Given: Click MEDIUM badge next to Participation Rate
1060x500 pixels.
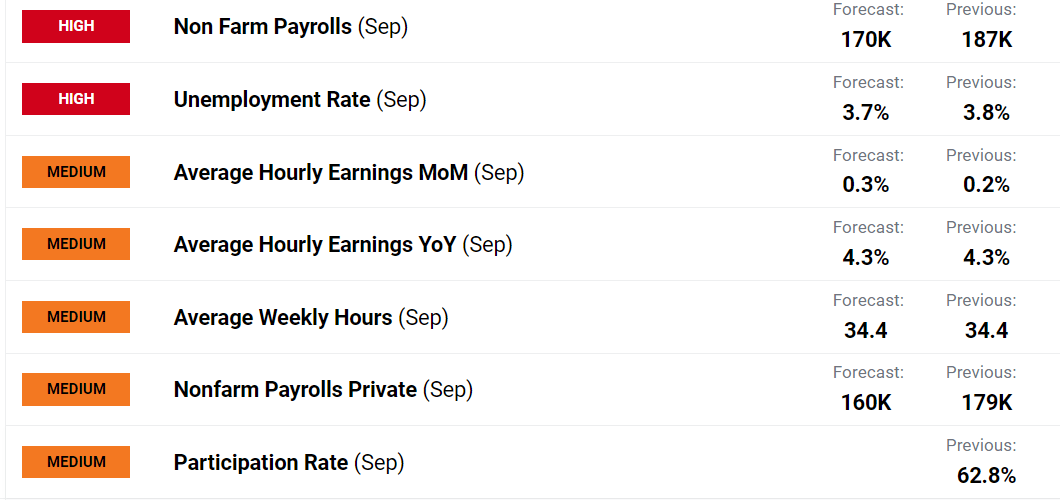Looking at the screenshot, I should [x=76, y=462].
